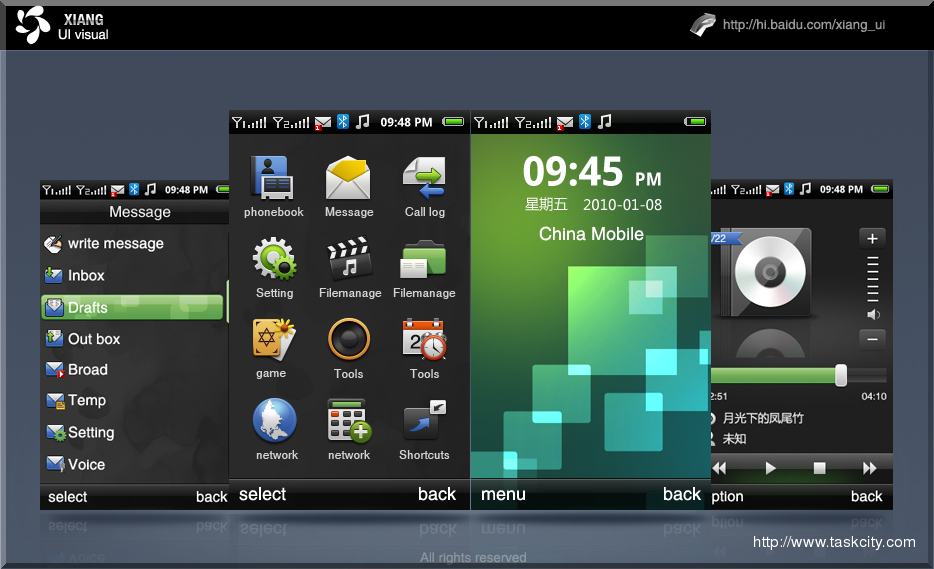Image resolution: width=934 pixels, height=569 pixels.
Task: Open the calendar clock Tools icon
Action: coord(424,340)
